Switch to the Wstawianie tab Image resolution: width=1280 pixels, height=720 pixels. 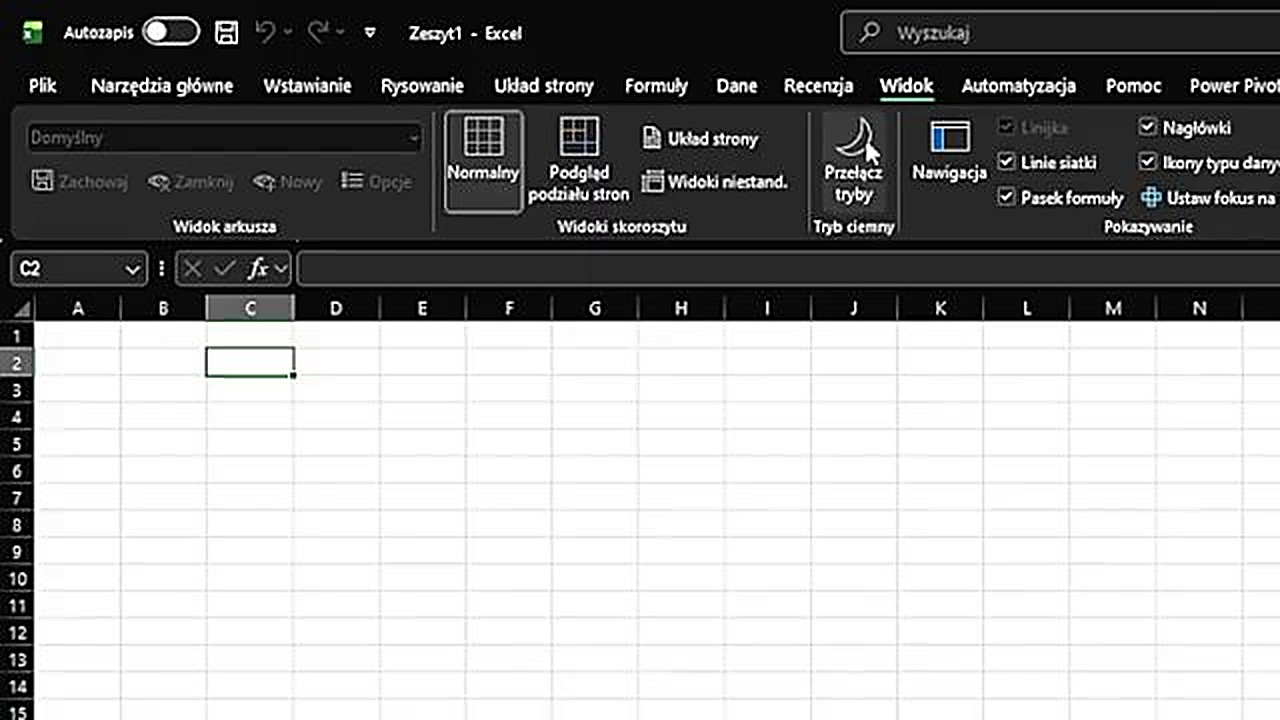pos(307,86)
